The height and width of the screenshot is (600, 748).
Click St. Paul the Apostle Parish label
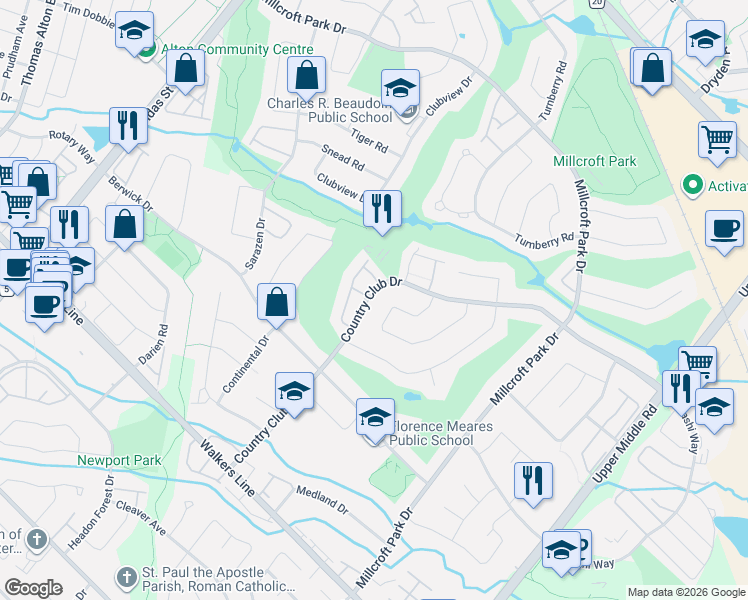218,579
